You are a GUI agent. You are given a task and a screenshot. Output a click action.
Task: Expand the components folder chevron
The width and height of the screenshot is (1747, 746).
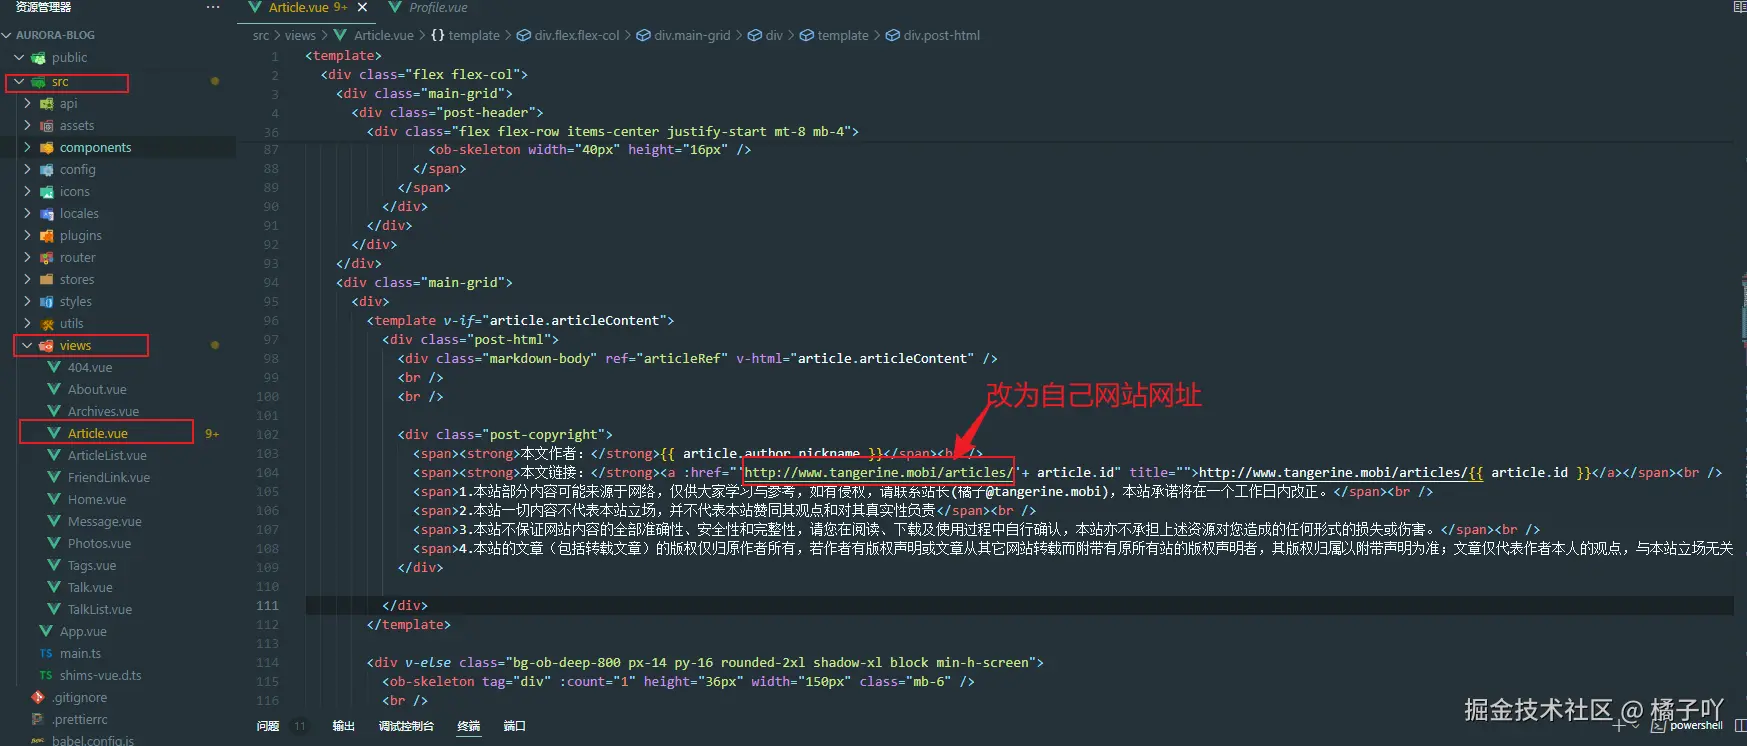tap(27, 147)
